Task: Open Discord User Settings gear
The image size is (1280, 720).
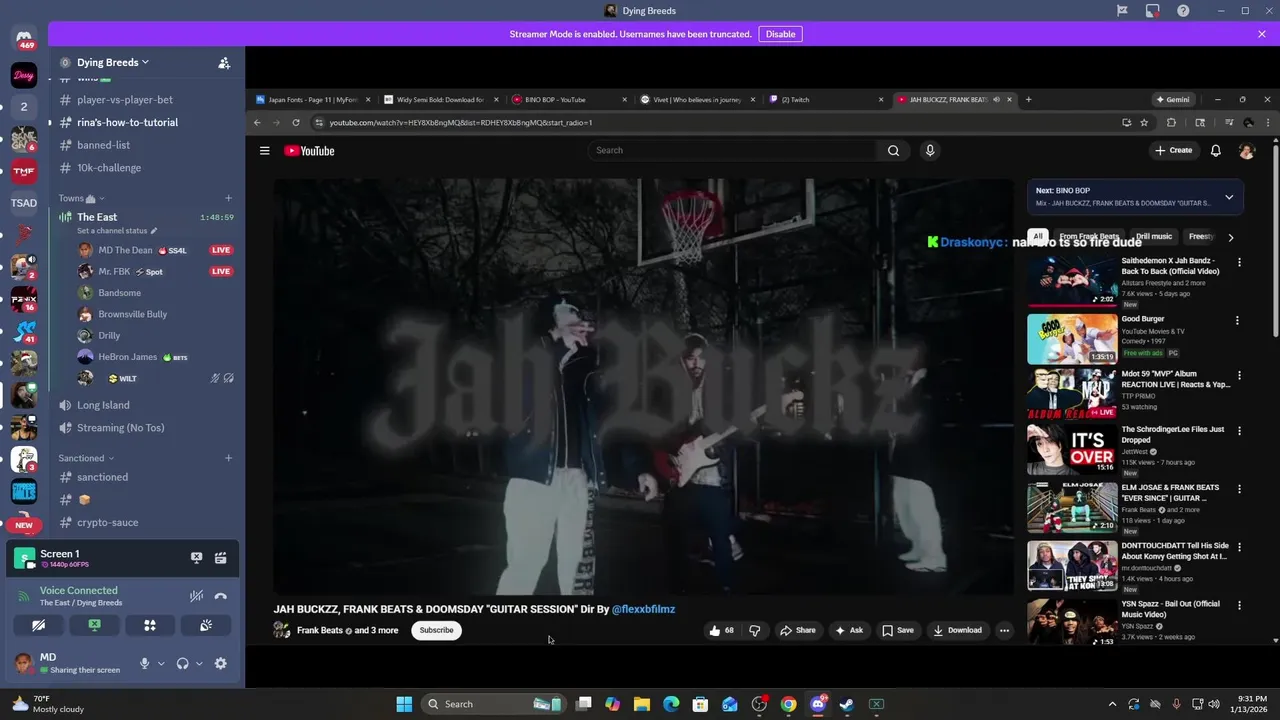Action: pyautogui.click(x=220, y=663)
